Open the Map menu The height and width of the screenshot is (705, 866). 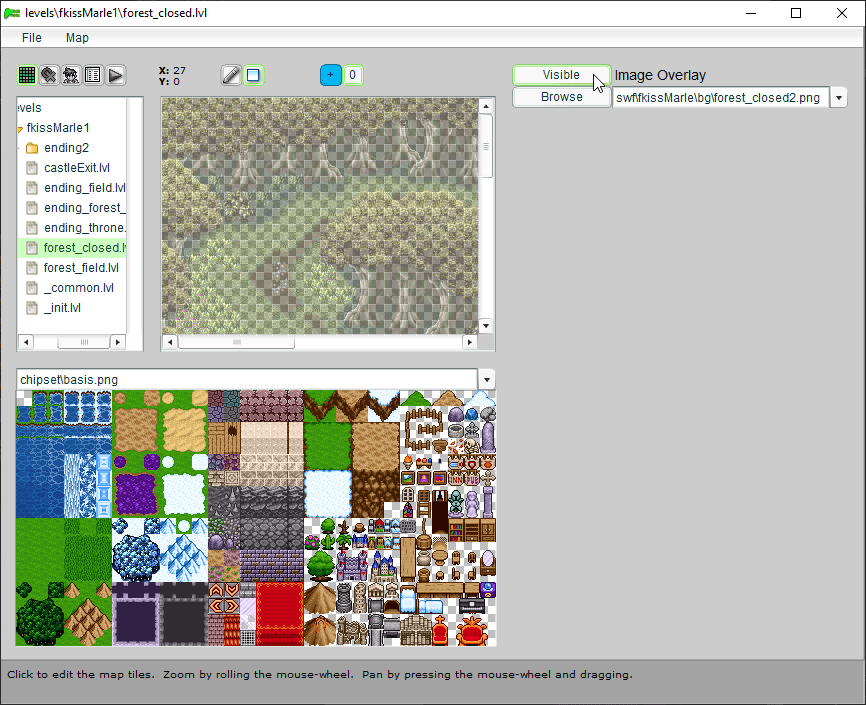pyautogui.click(x=77, y=37)
